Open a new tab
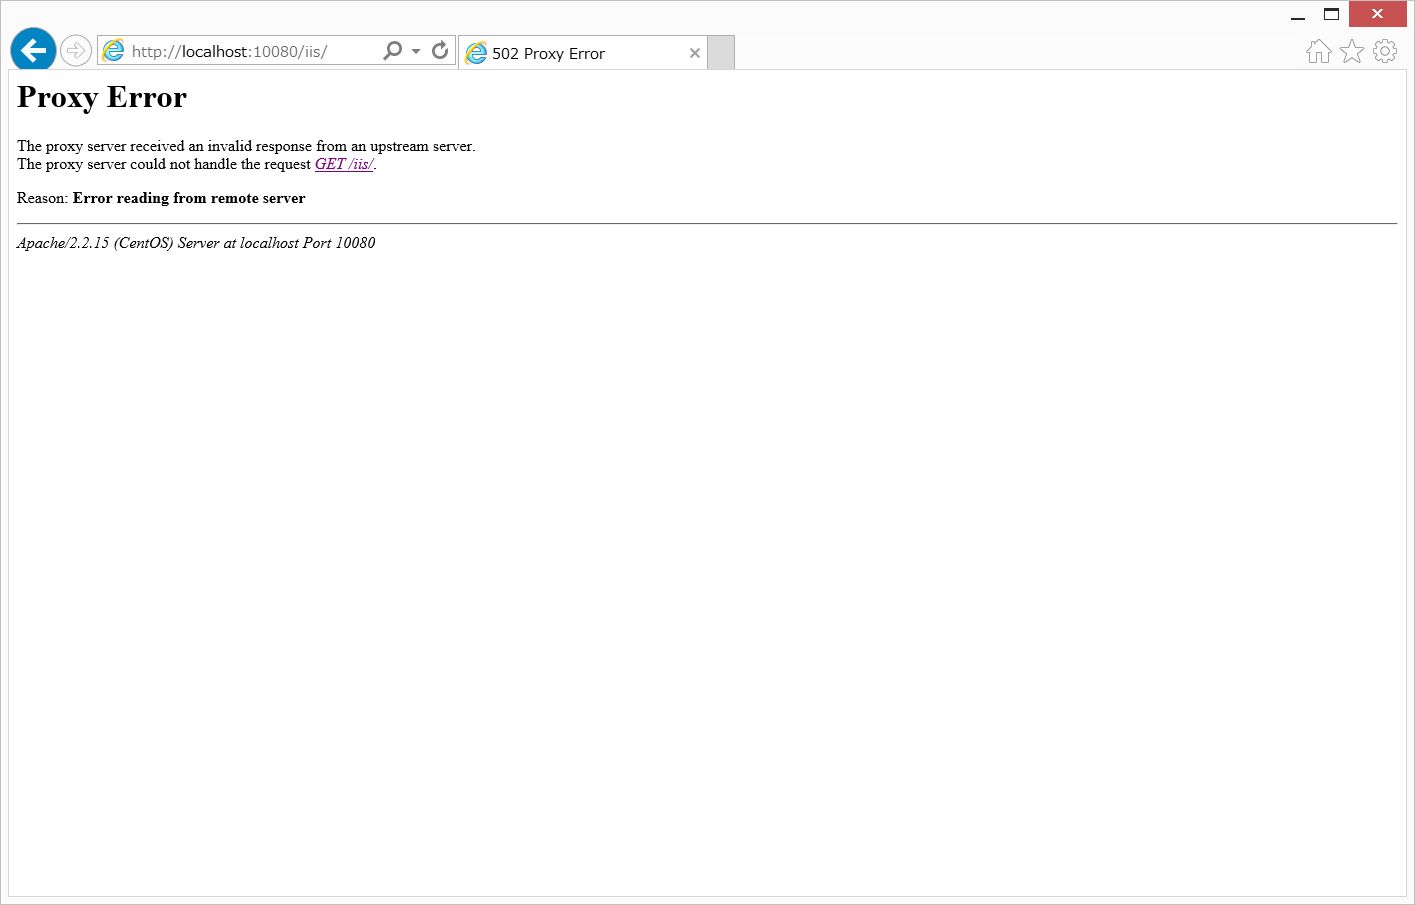Viewport: 1415px width, 905px height. 721,52
